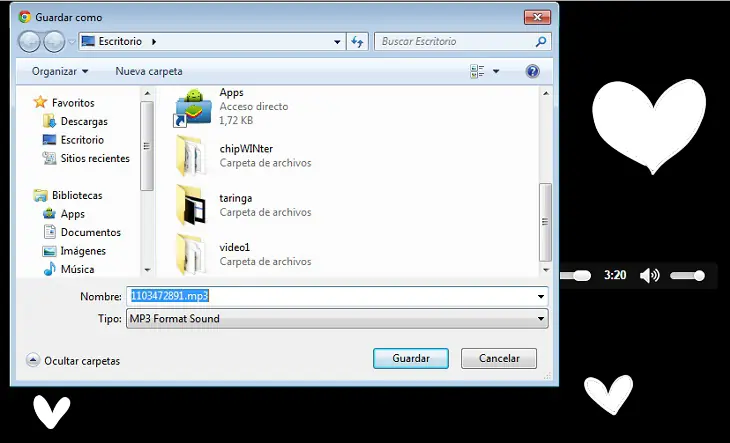Open the view options dropdown arrow
This screenshot has height=443, width=730.
496,71
